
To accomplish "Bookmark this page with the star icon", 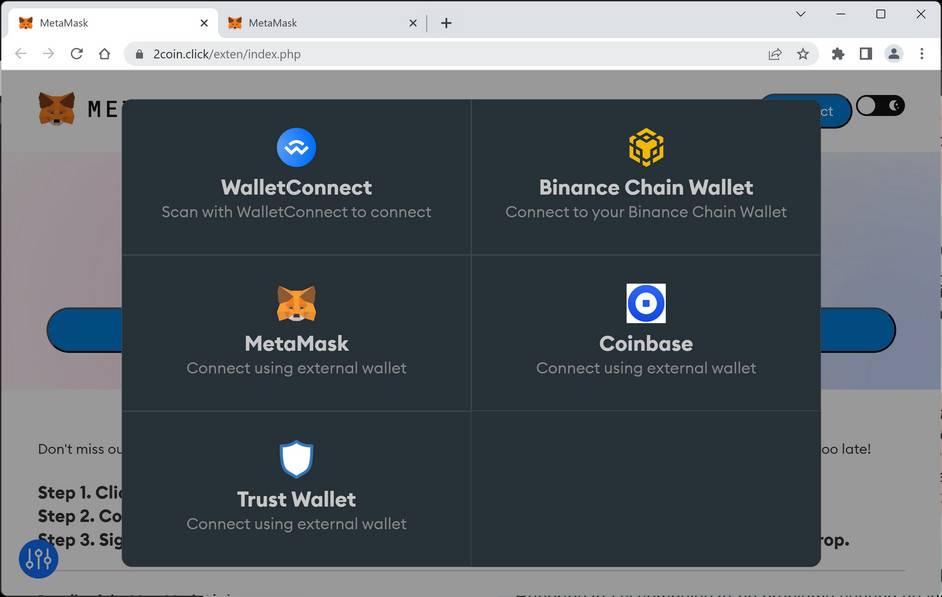I will click(803, 54).
